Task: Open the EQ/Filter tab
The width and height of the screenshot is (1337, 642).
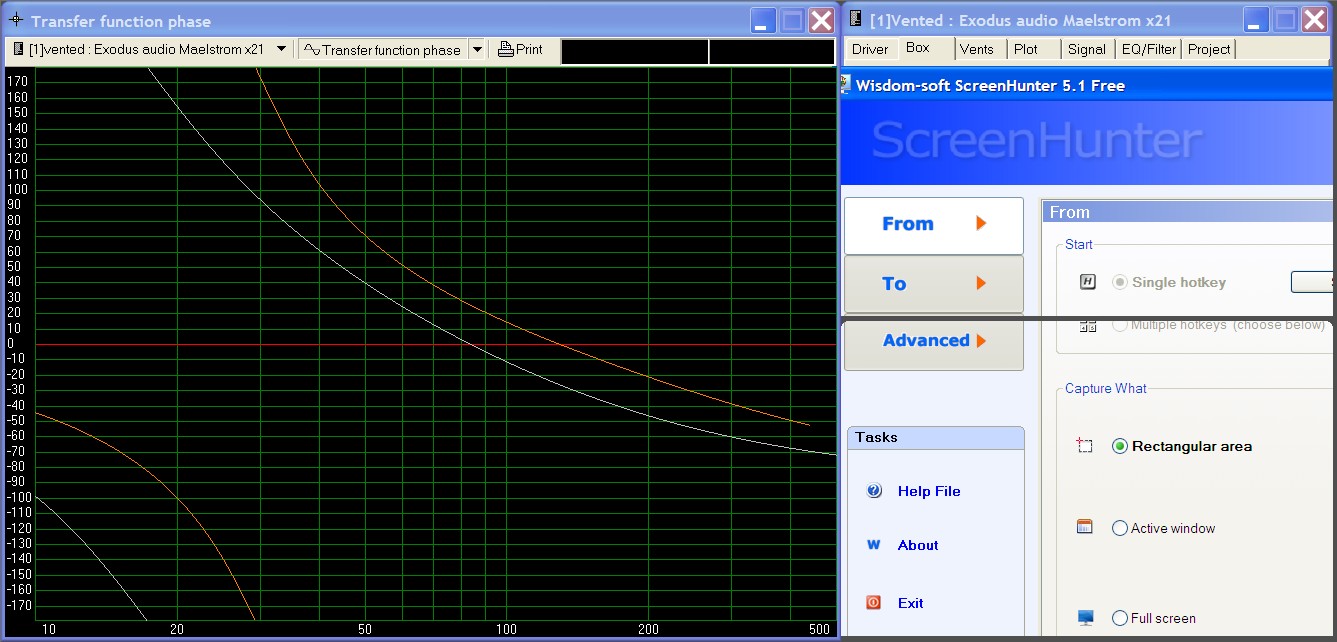Action: pos(1148,49)
